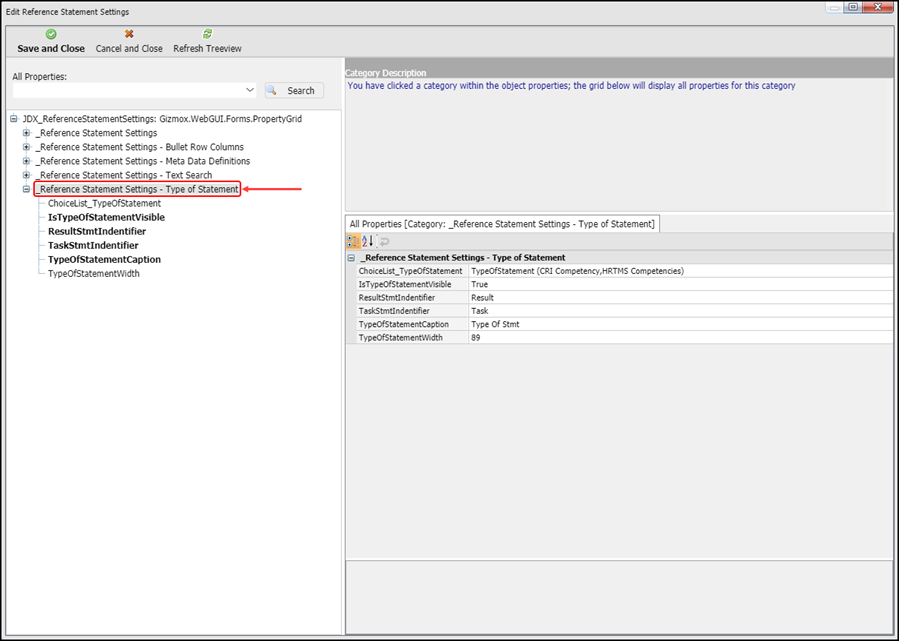The width and height of the screenshot is (899, 641).
Task: Click the orange Cancel and Close X icon
Action: (129, 34)
